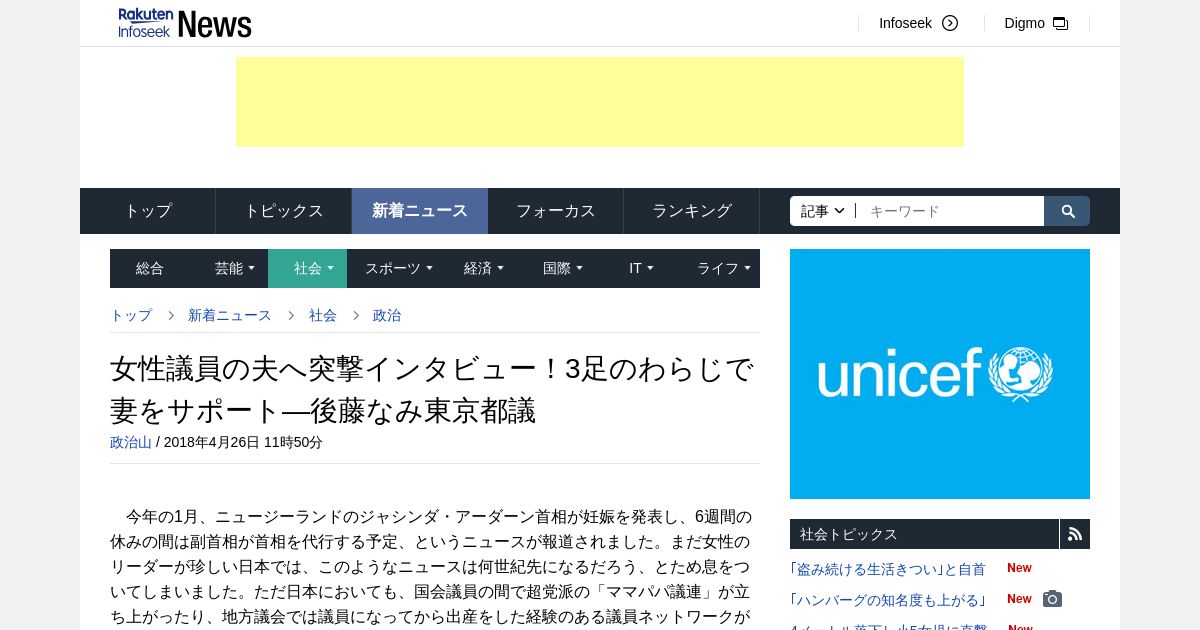
Task: Click the 政治 breadcrumb link
Action: coord(387,315)
